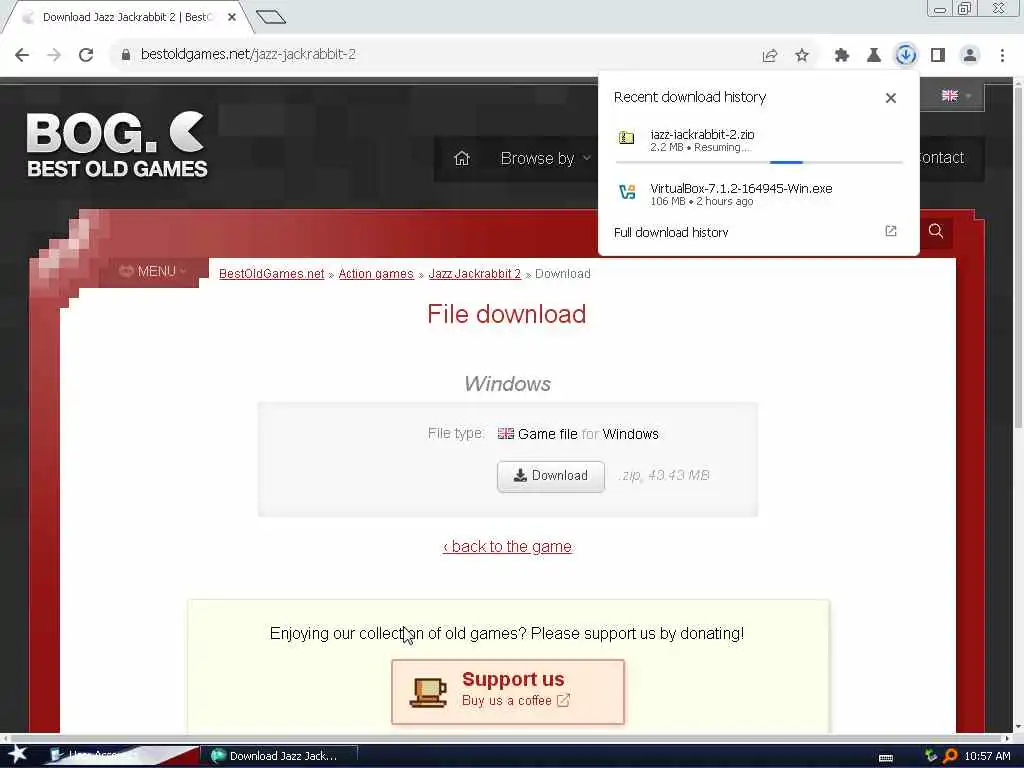
Task: Go back using the browser back arrow
Action: coord(22,55)
